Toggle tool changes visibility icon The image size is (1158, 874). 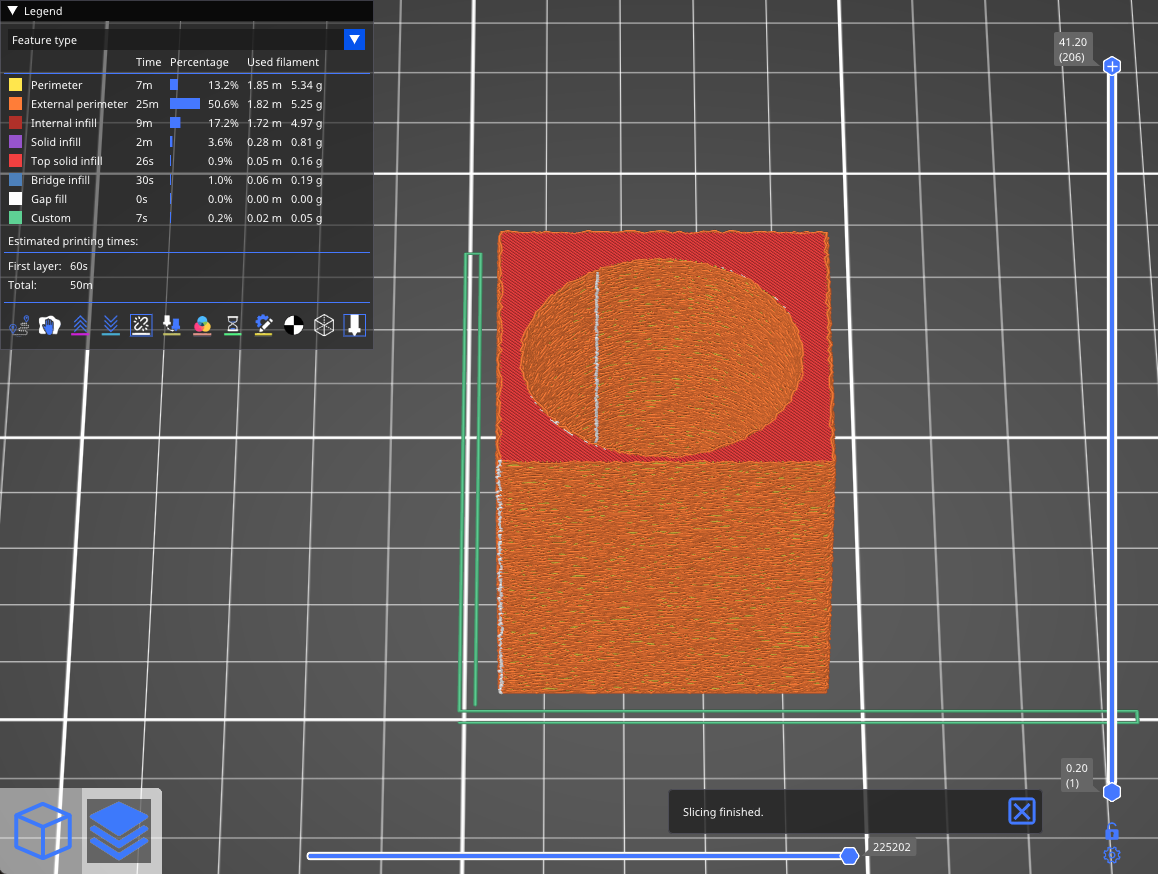pos(172,325)
